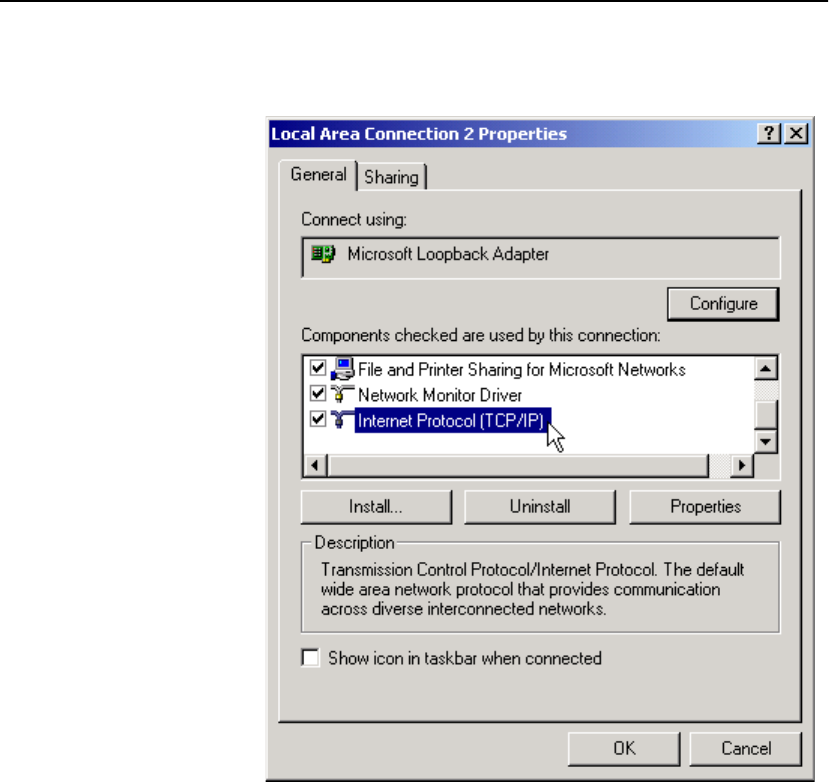Click the Uninstall button
Image resolution: width=829 pixels, height=782 pixels.
click(x=540, y=507)
